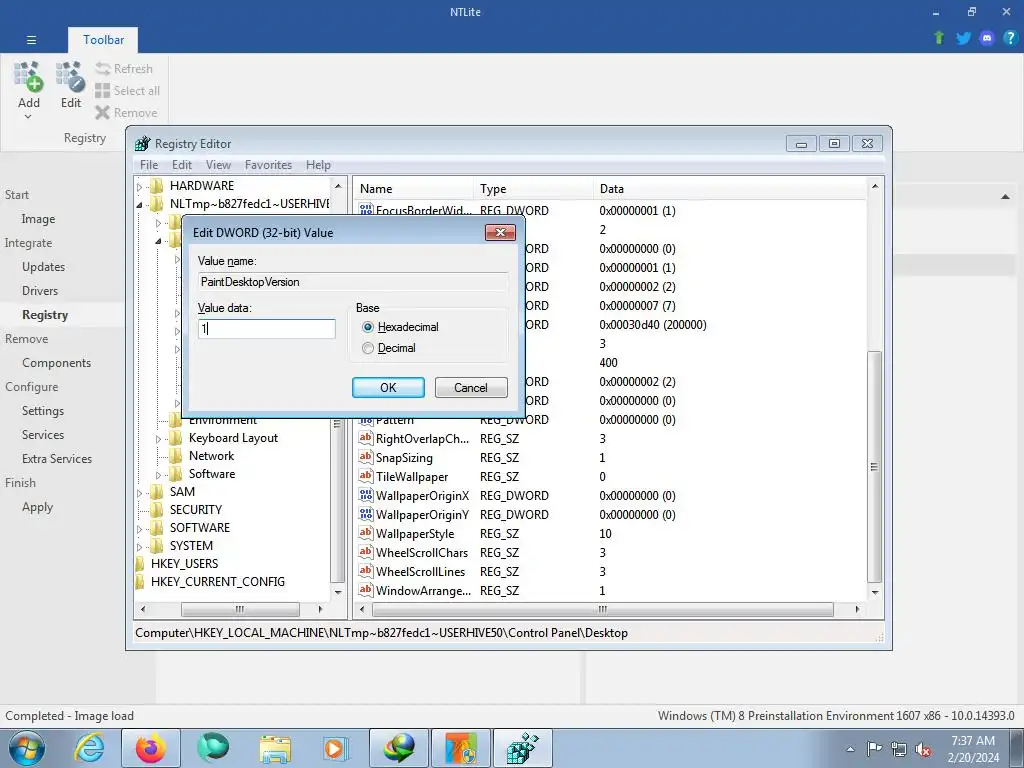Click the green update arrow icon
Viewport: 1024px width, 768px height.
tap(939, 38)
